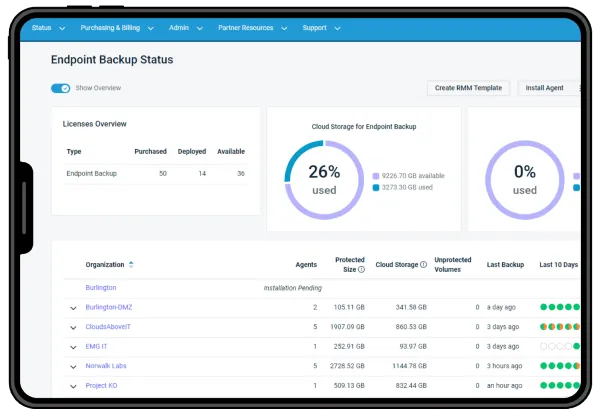Open the Project KO organization link
Viewport: 600px width, 415px height.
101,385
